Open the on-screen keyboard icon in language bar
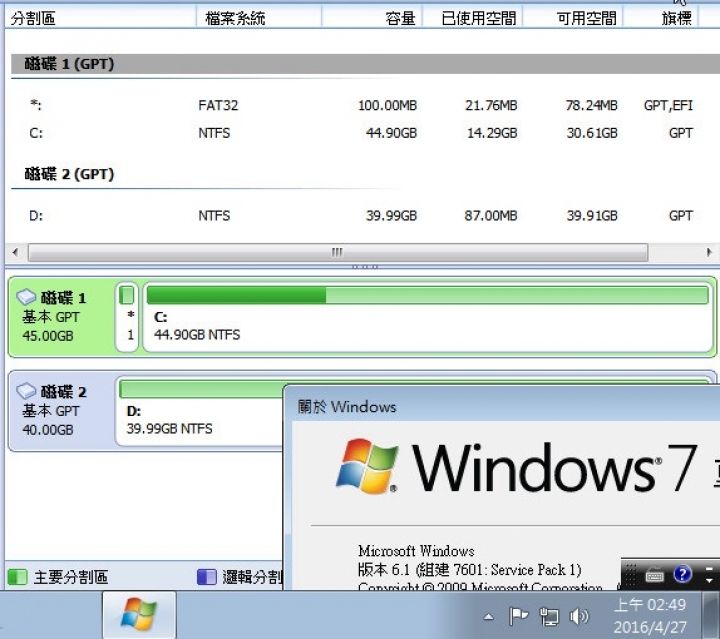 (654, 574)
